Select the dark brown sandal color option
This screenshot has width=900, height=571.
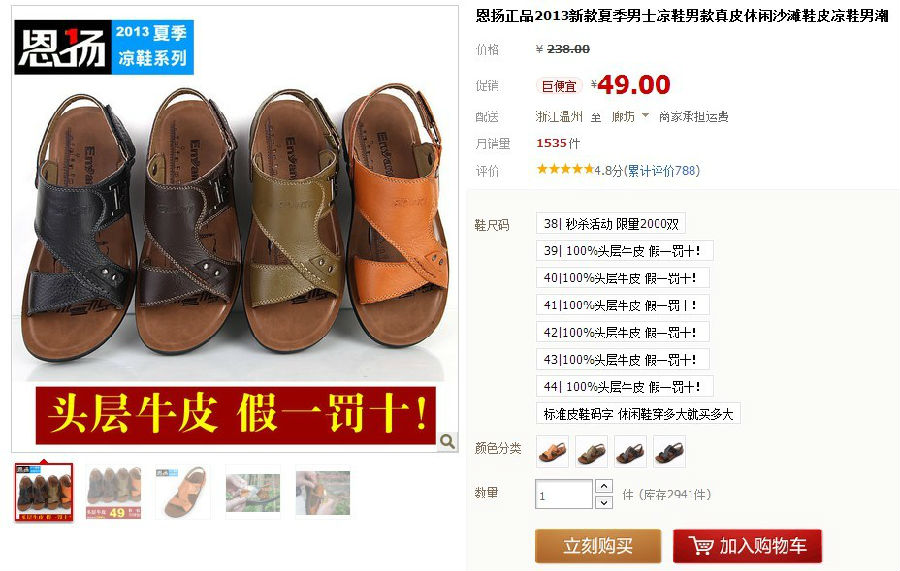tap(630, 452)
